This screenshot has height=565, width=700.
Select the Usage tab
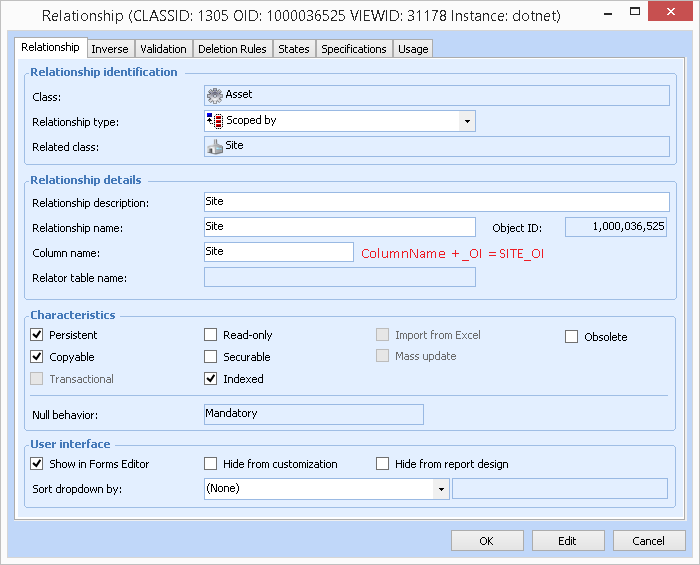coord(412,49)
